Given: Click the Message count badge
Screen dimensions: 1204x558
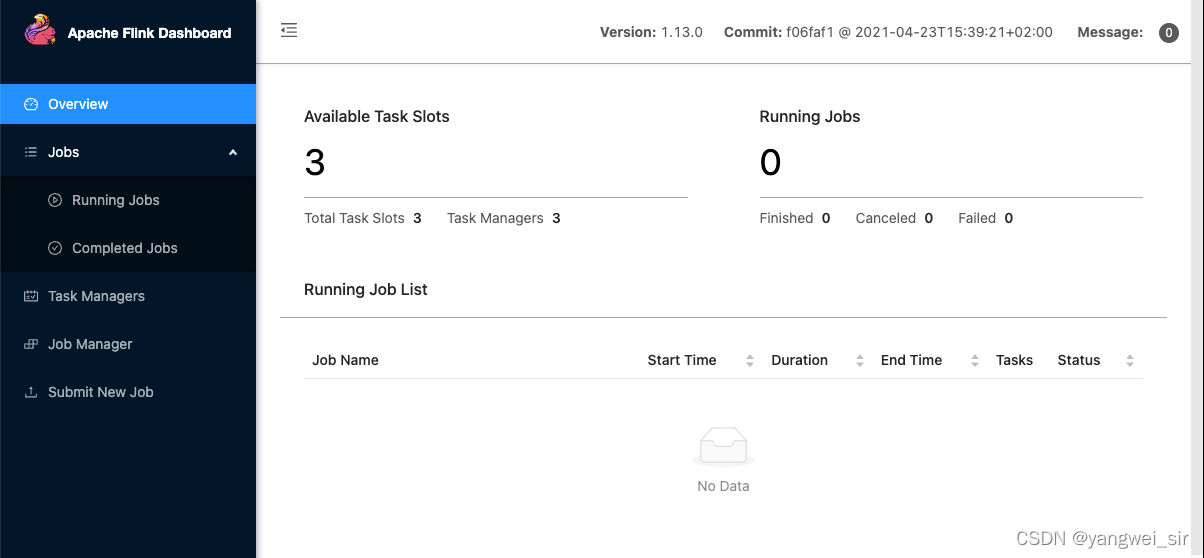Looking at the screenshot, I should [1168, 33].
